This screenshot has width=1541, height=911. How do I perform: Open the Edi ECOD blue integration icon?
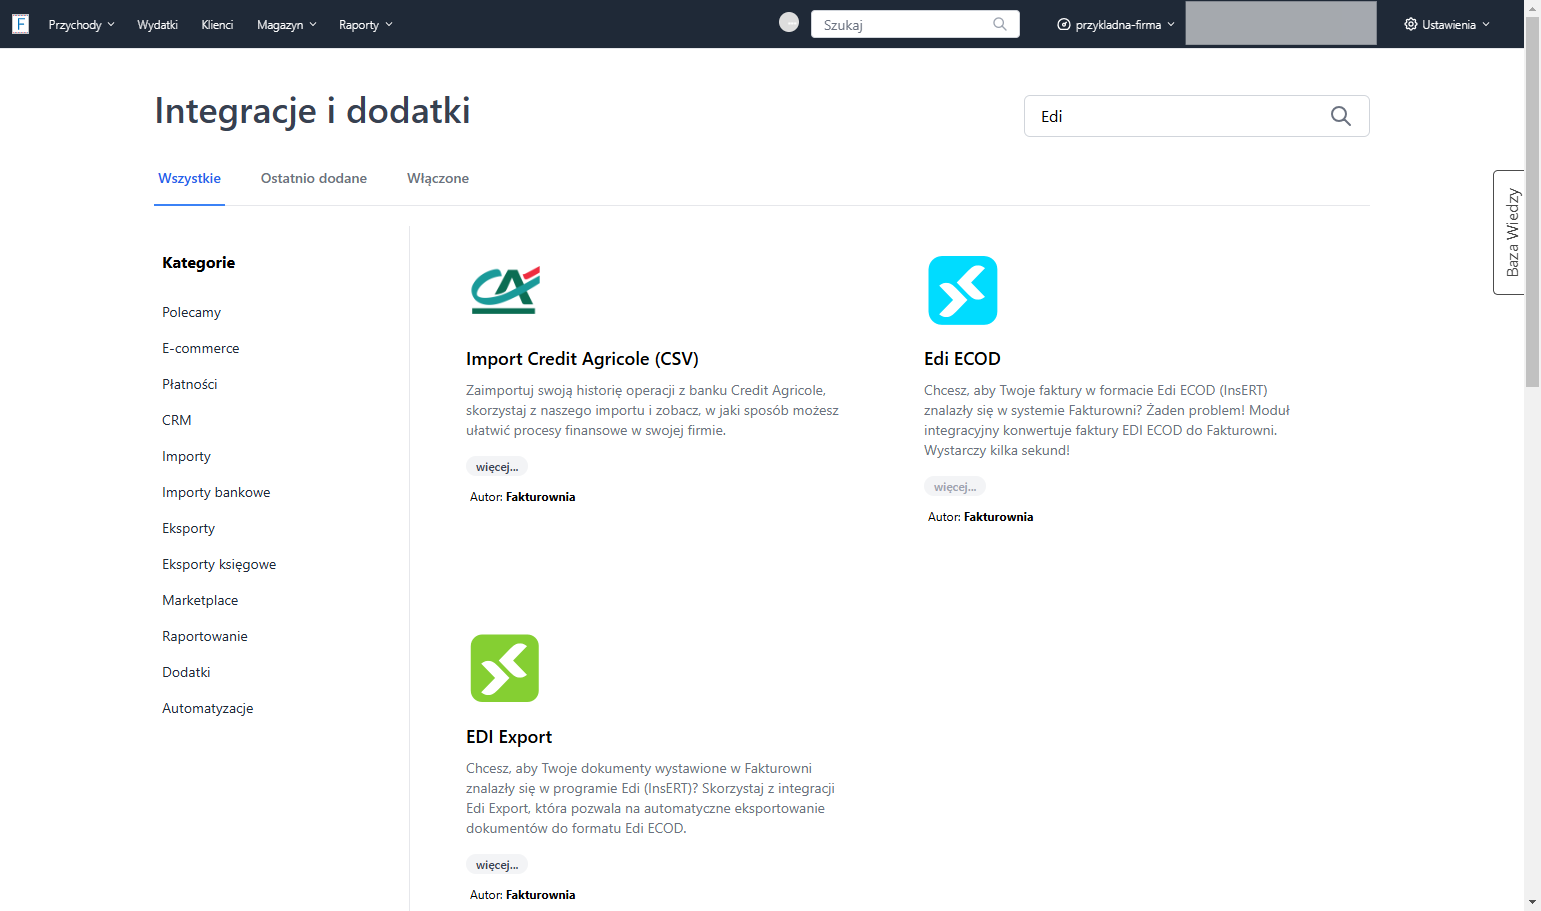[x=963, y=290]
